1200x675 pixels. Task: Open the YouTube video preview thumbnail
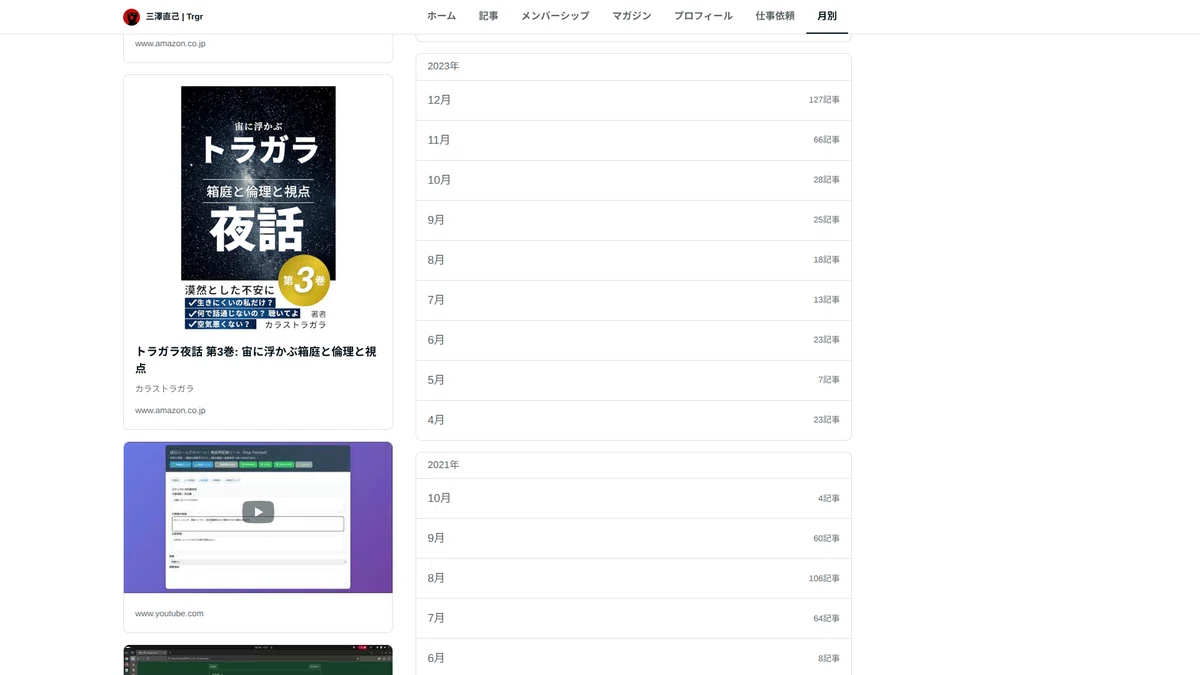coord(258,517)
